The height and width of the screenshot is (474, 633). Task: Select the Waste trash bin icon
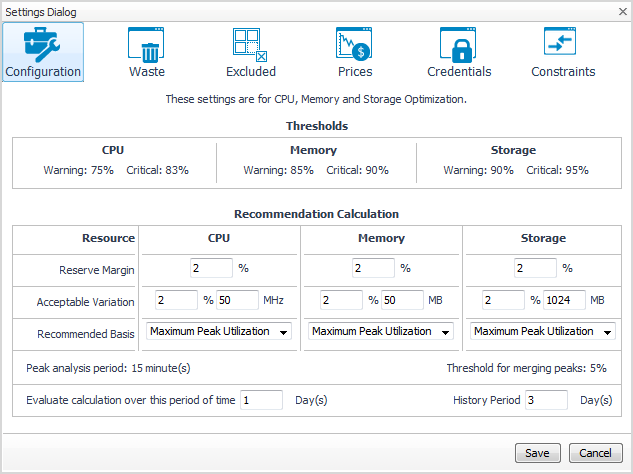(x=146, y=45)
